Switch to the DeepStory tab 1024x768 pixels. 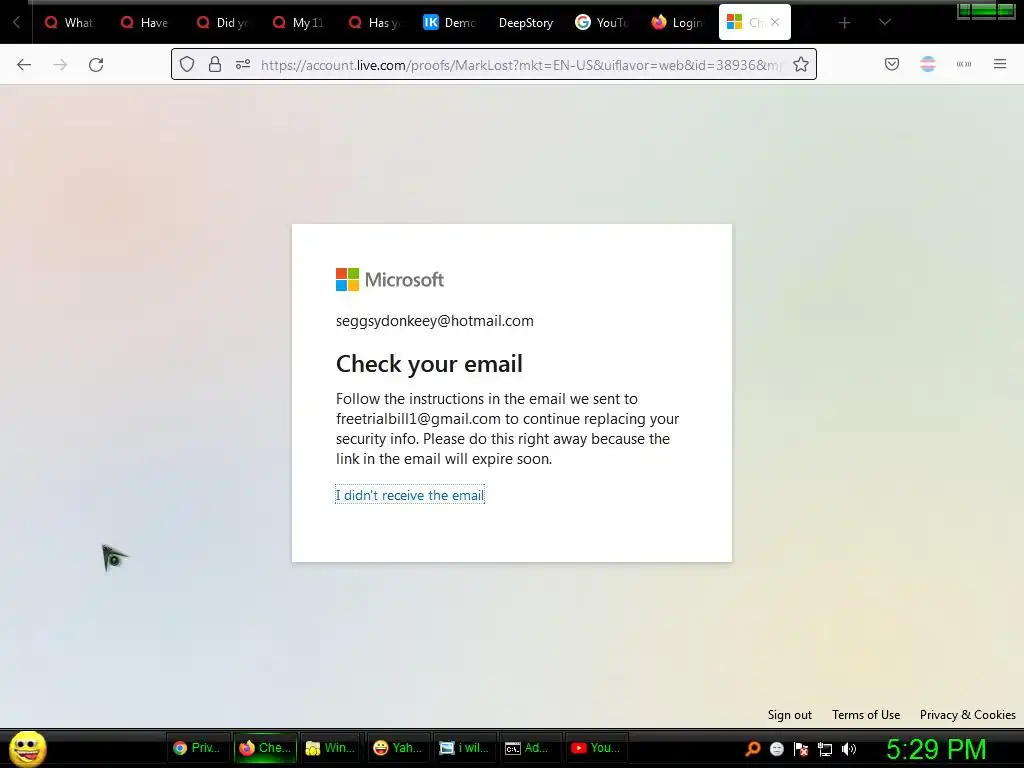pos(526,23)
